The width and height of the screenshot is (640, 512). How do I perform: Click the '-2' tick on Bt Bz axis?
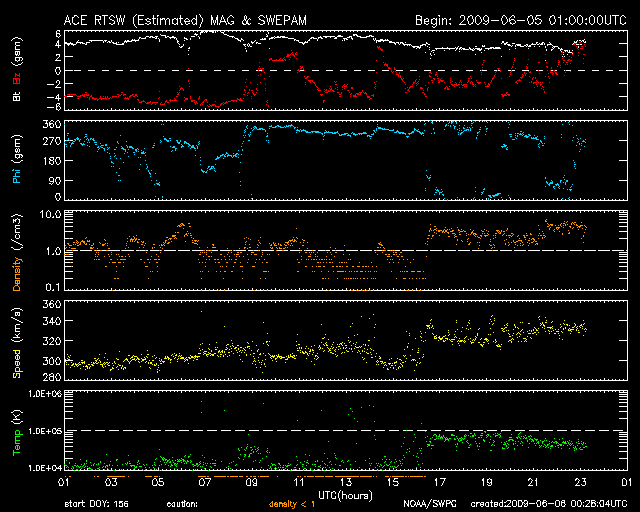click(56, 84)
